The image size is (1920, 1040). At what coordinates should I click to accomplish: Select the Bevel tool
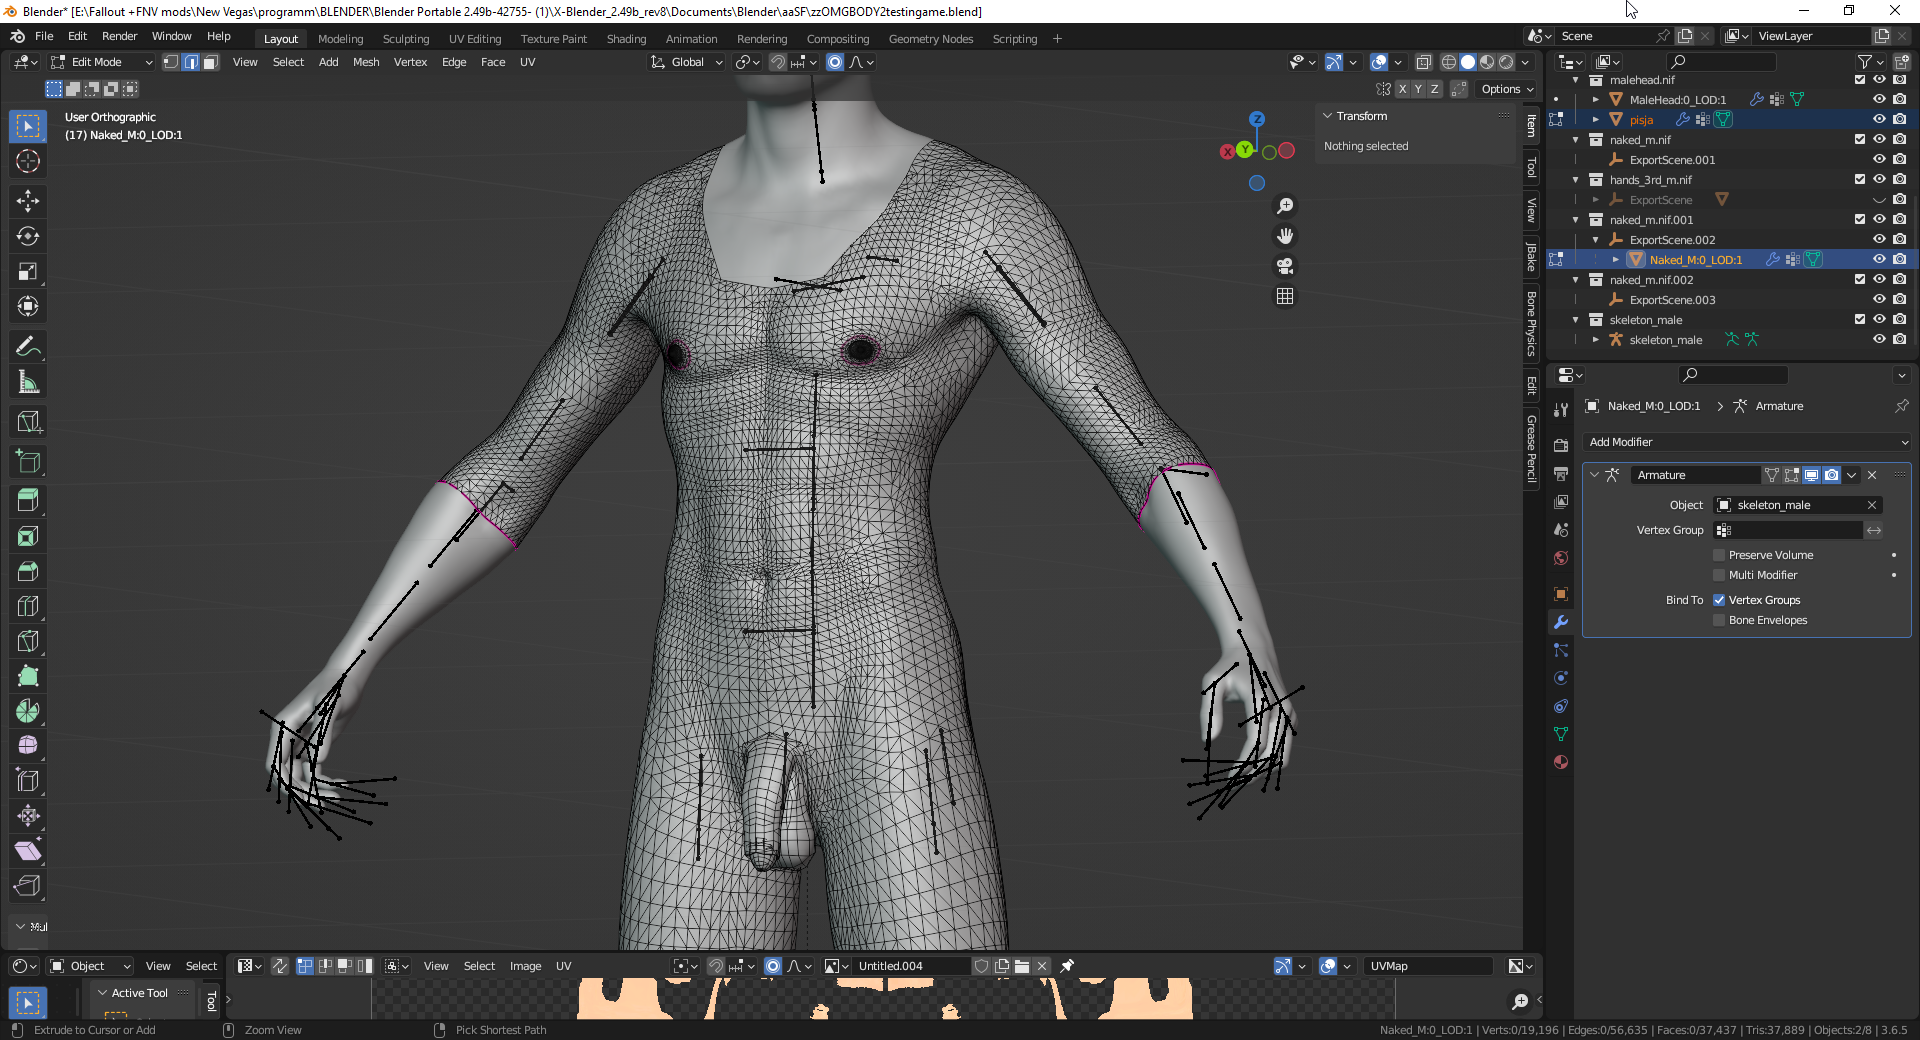pos(28,571)
